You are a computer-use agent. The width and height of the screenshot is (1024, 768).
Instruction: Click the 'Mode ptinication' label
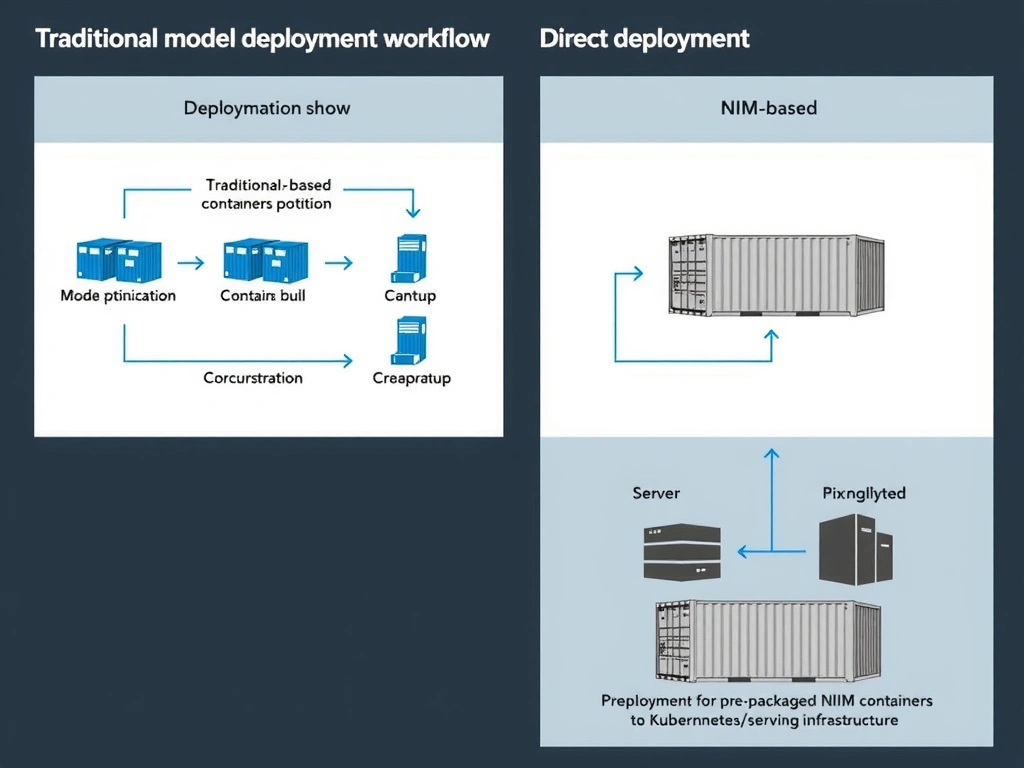coord(118,296)
